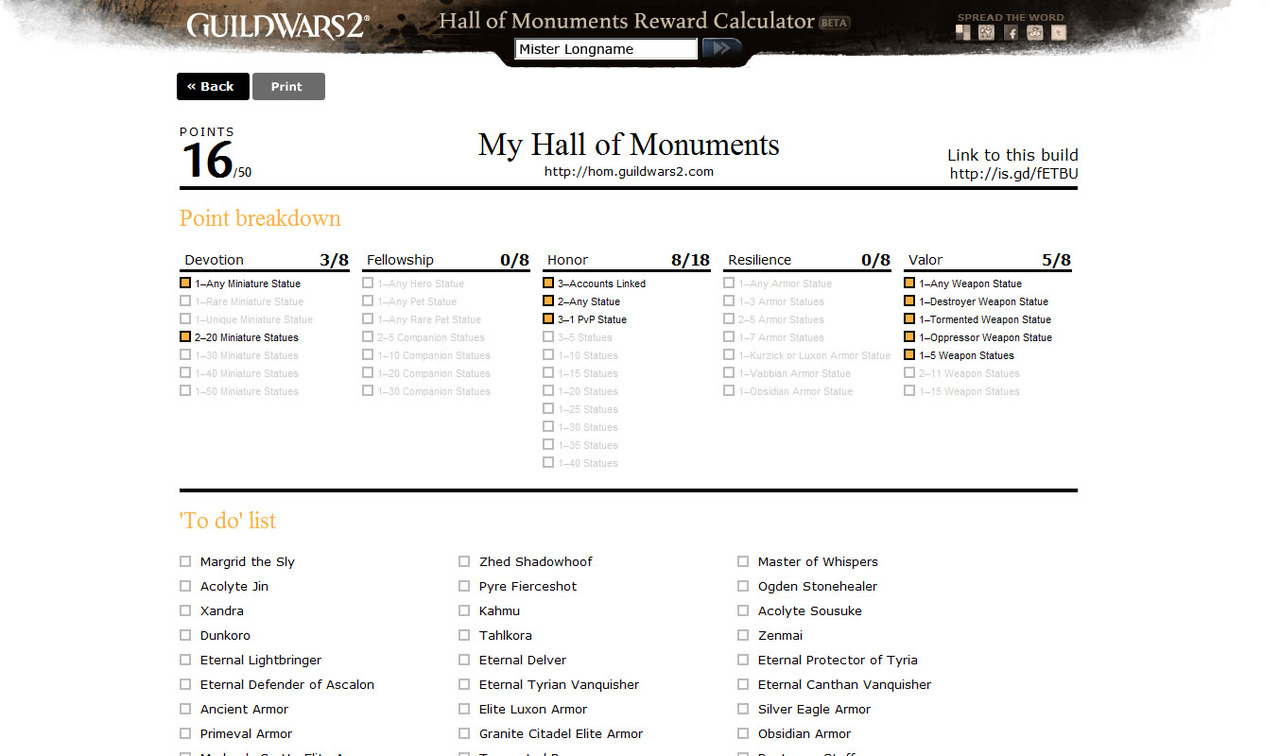Check 1–30 Companion Statues

point(368,391)
